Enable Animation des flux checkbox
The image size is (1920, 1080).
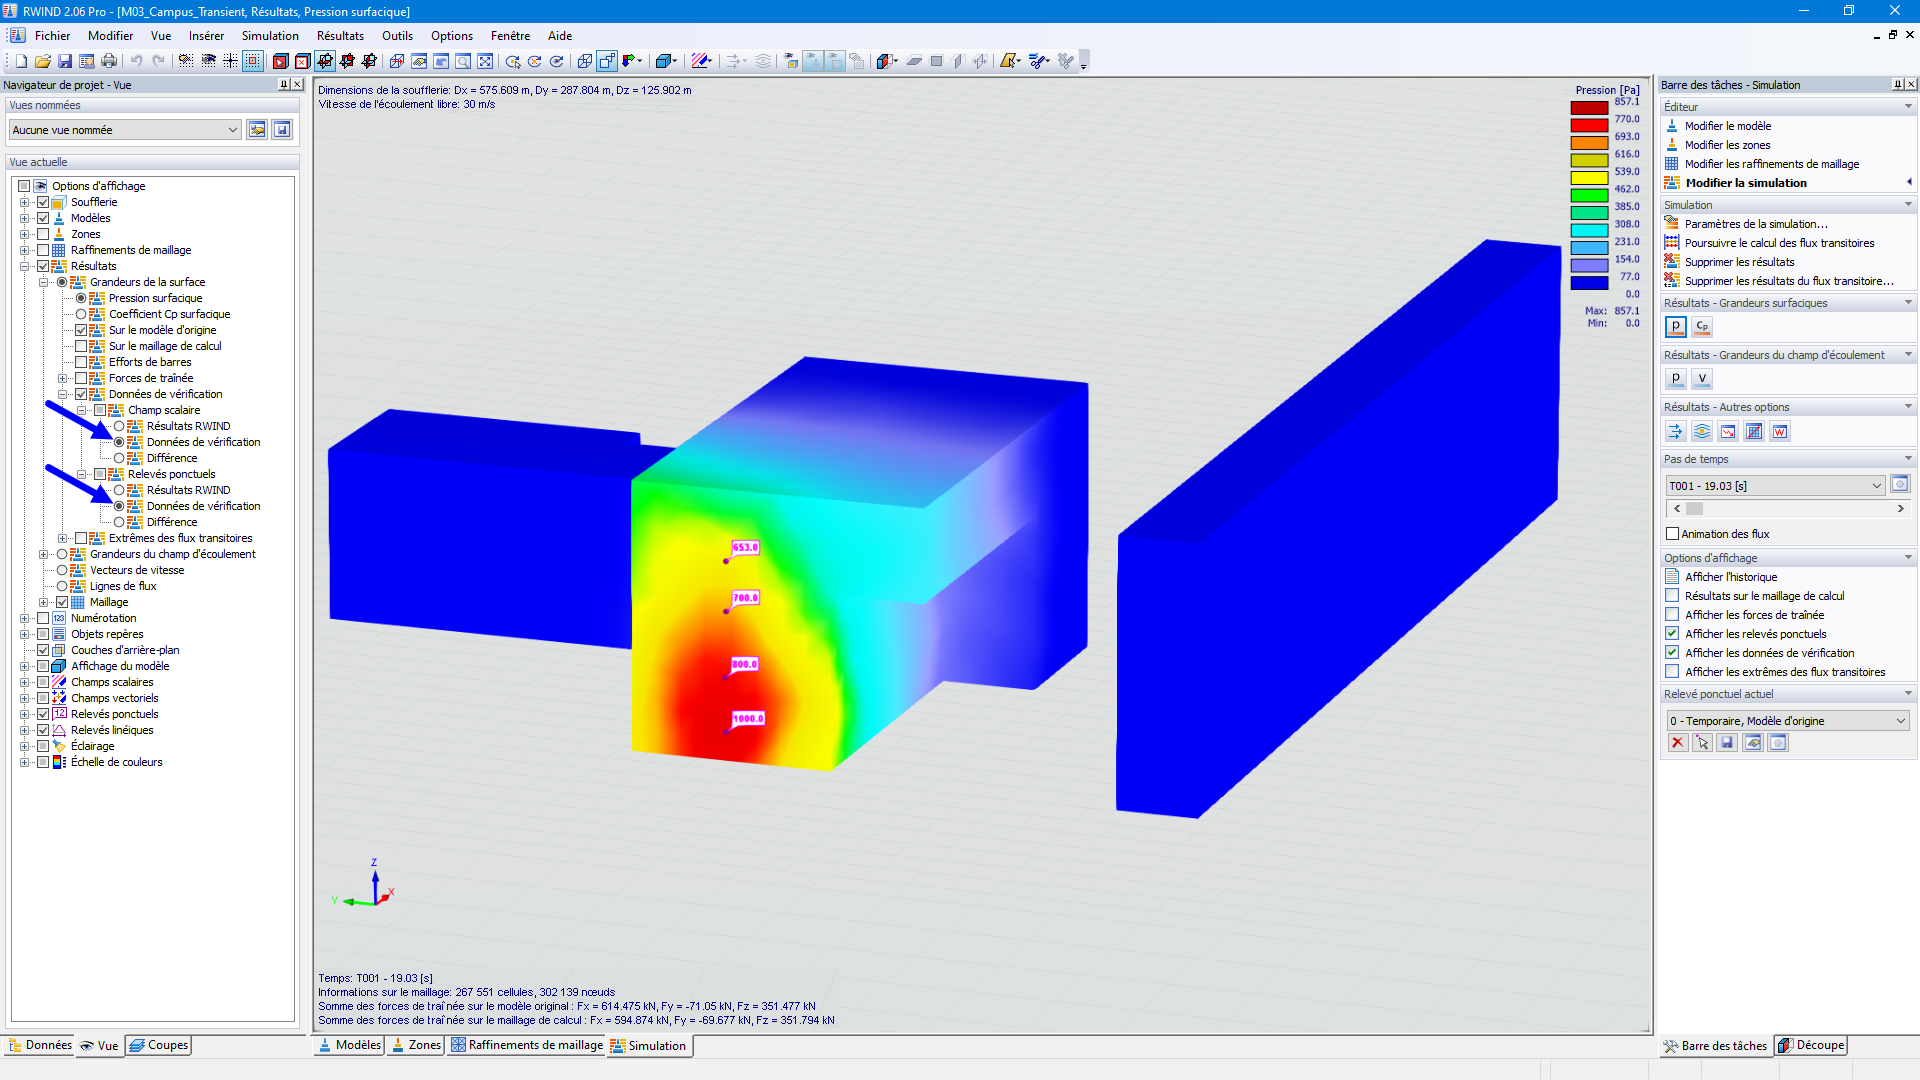click(1672, 534)
